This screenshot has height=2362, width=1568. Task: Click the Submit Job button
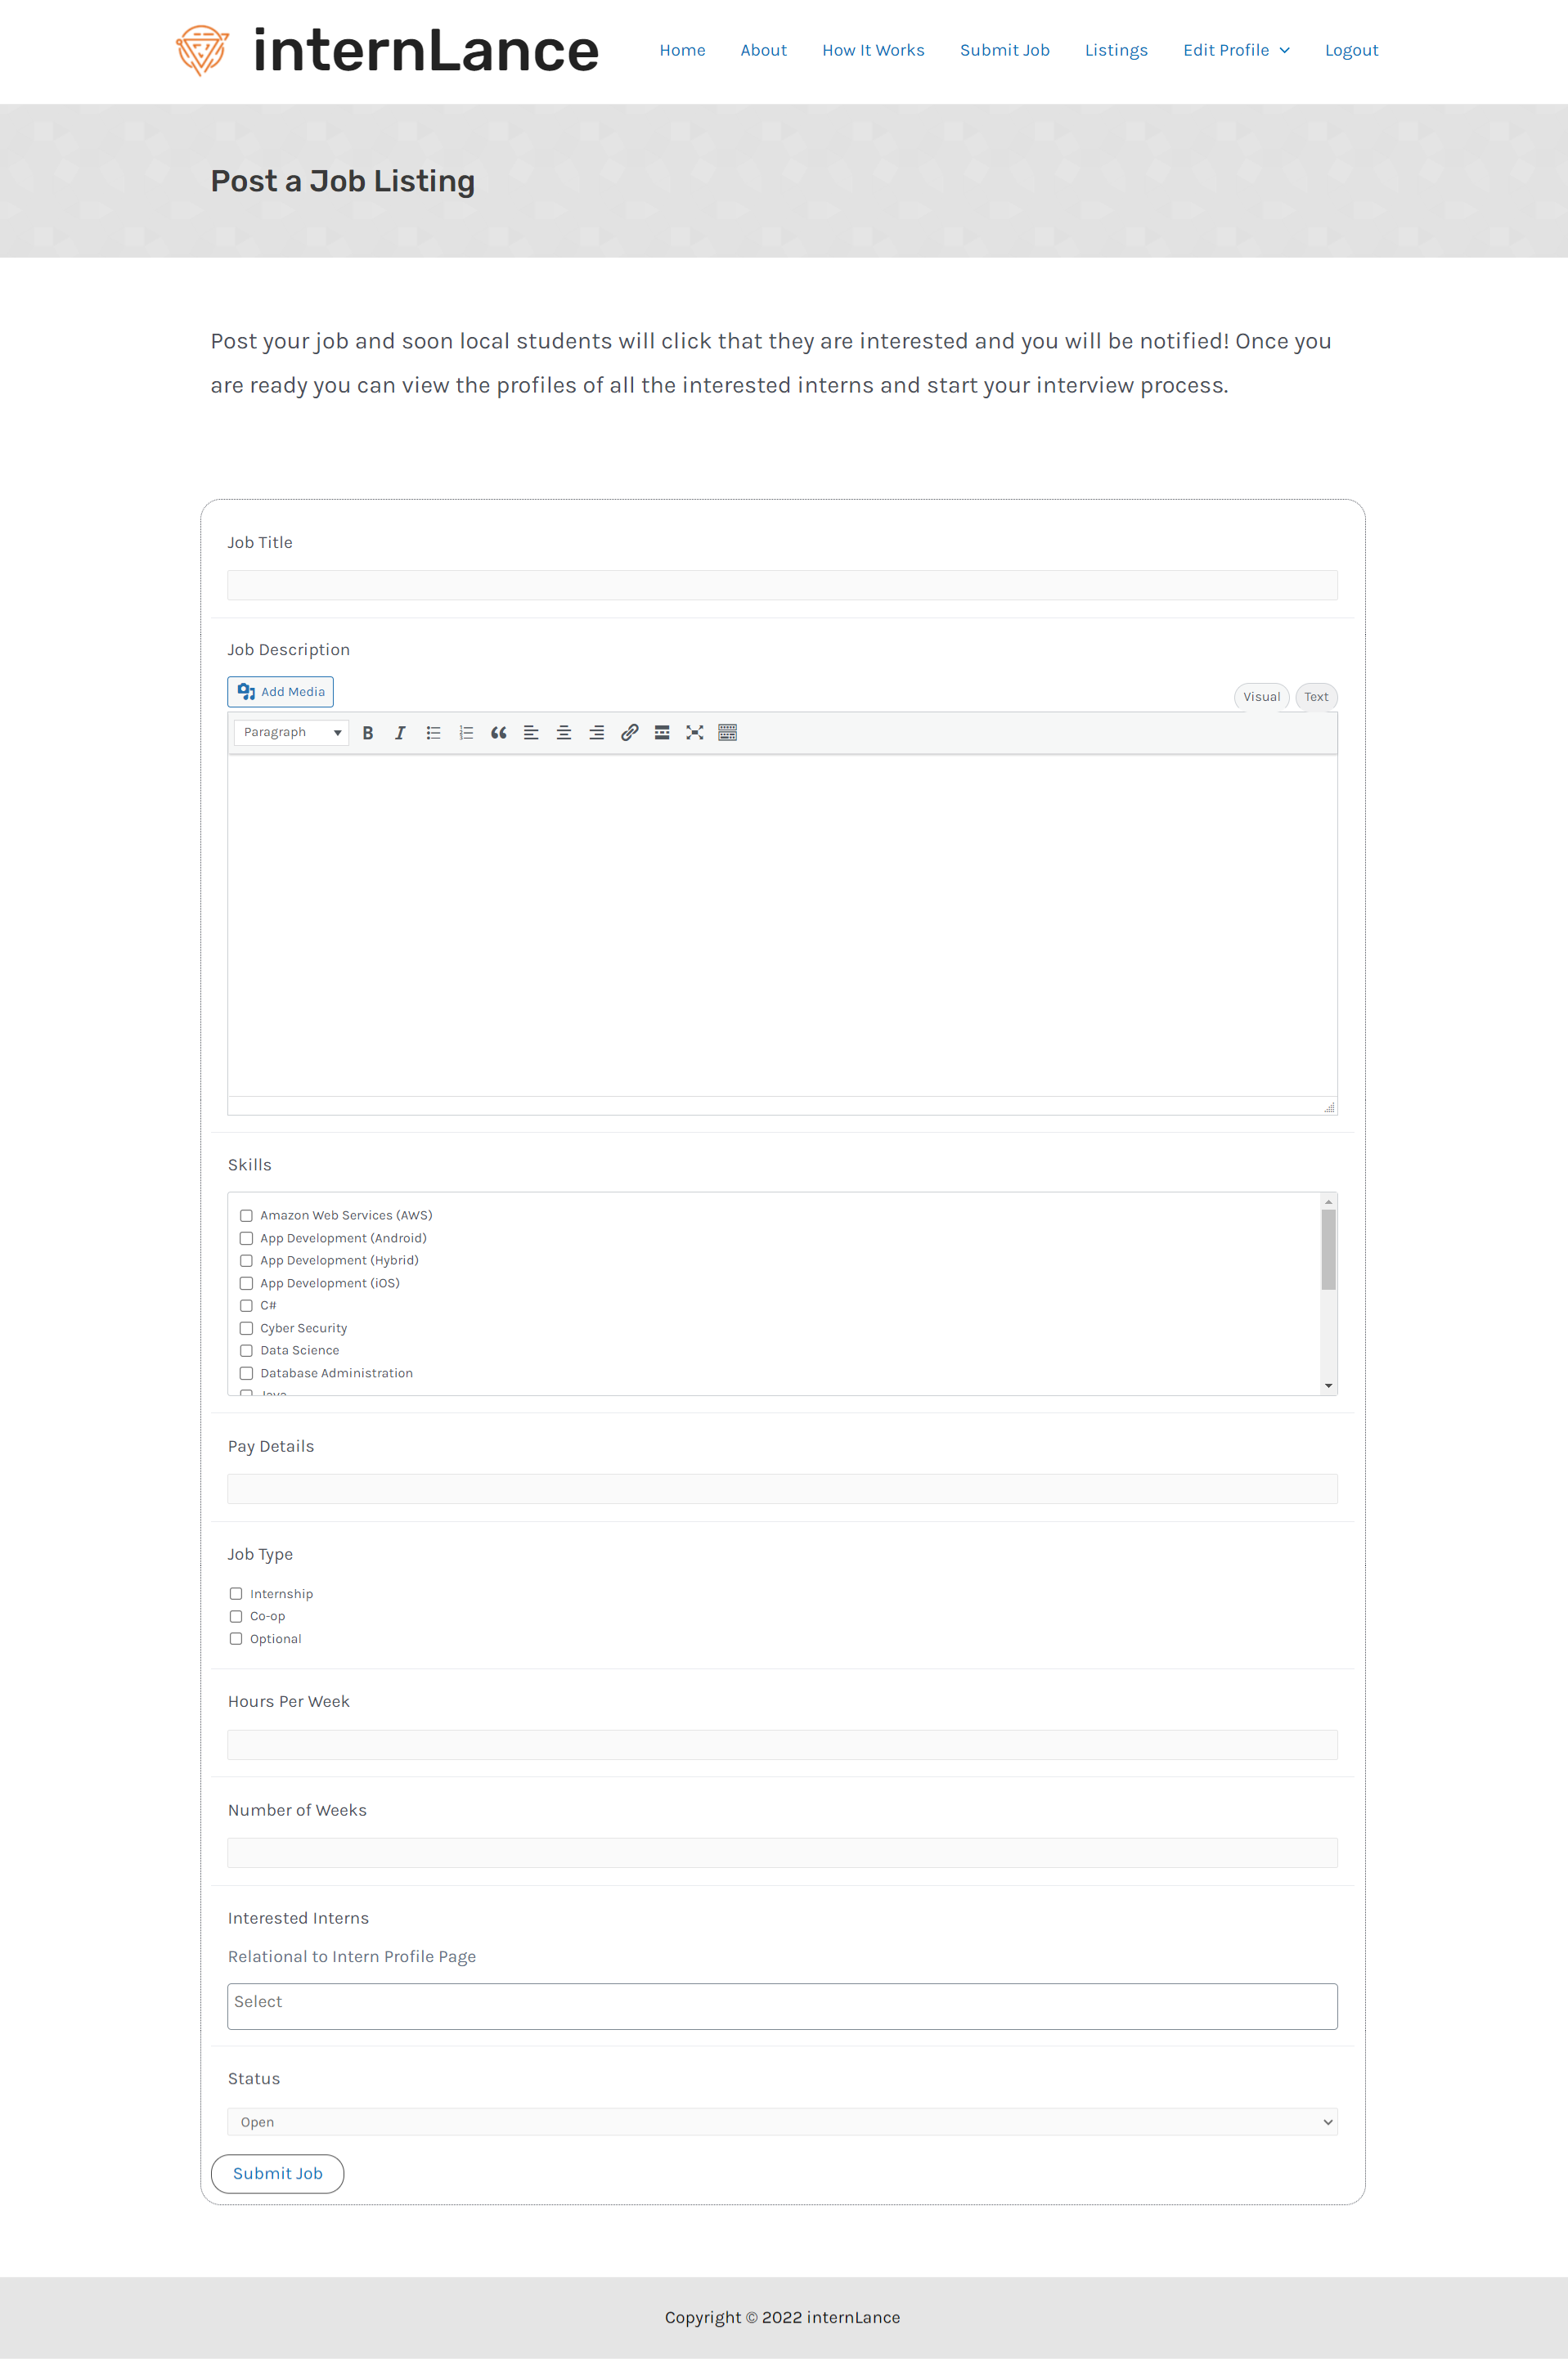coord(277,2174)
